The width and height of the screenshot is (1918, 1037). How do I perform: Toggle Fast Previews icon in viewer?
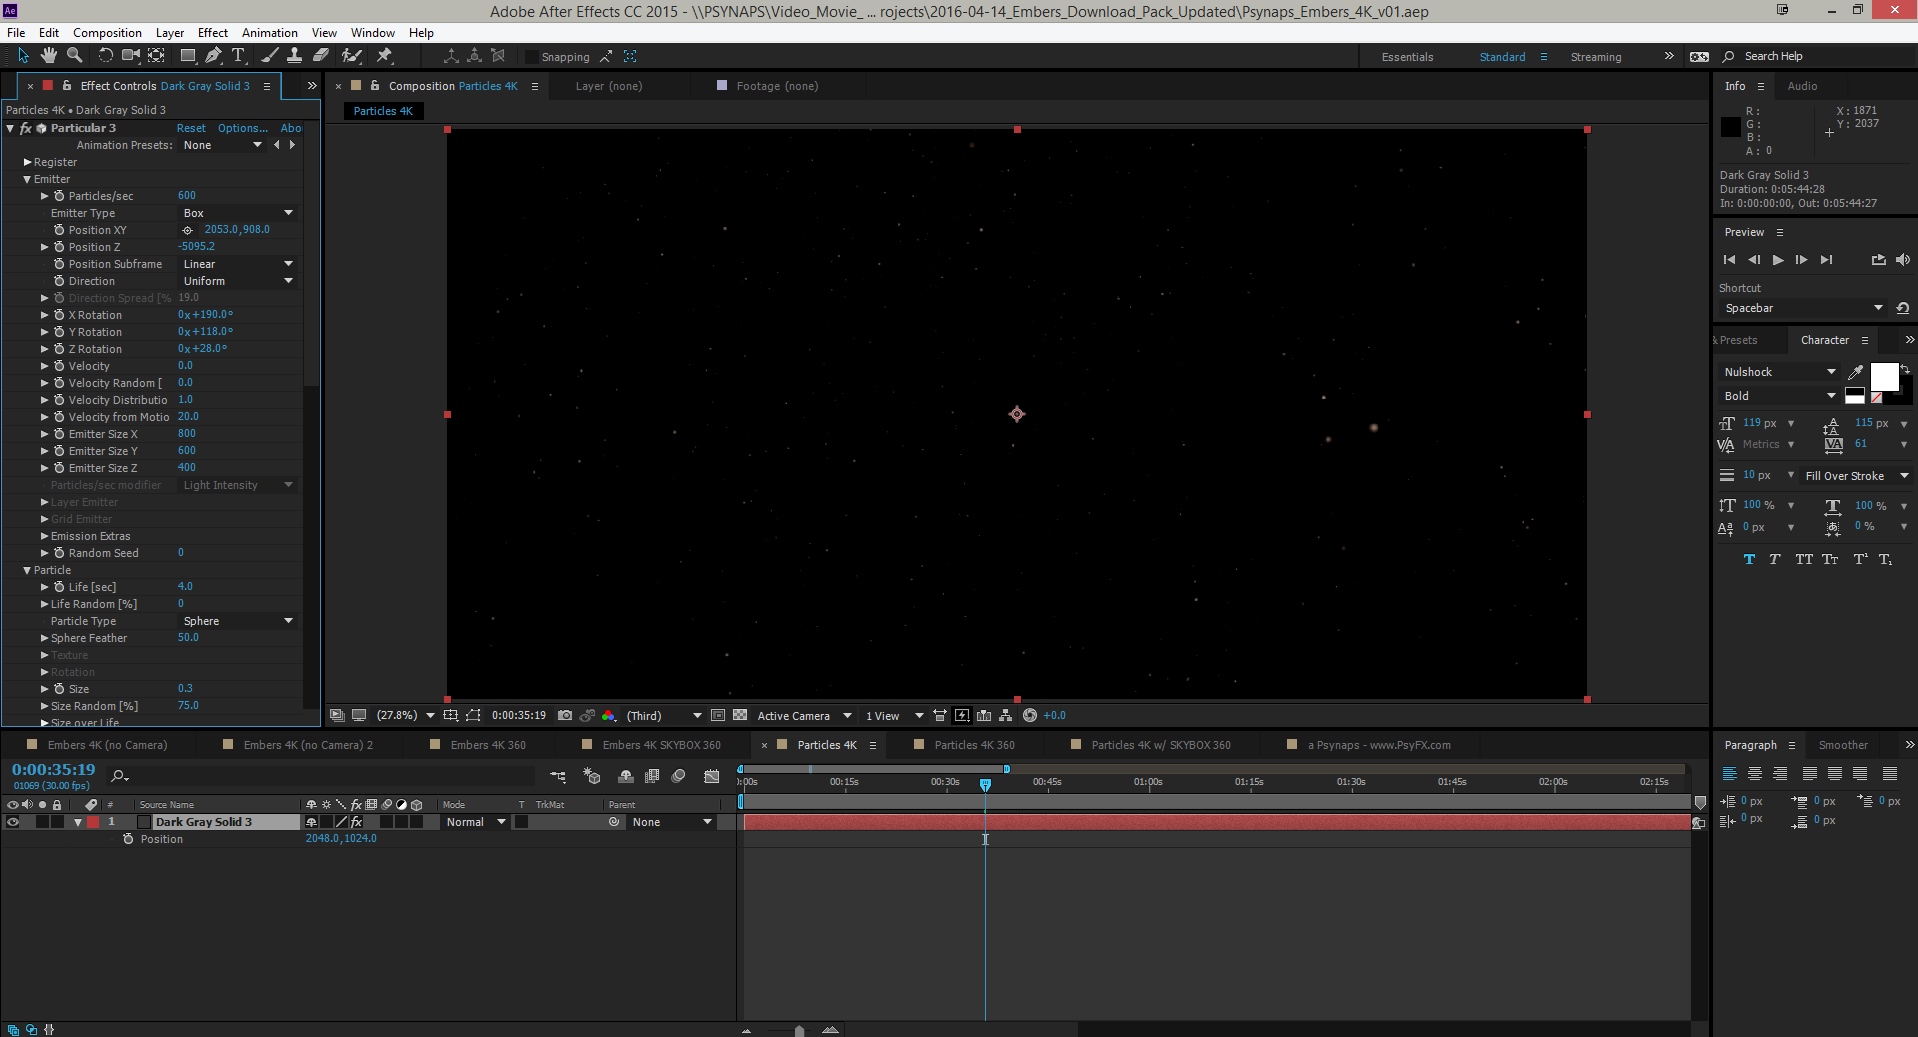(x=962, y=716)
